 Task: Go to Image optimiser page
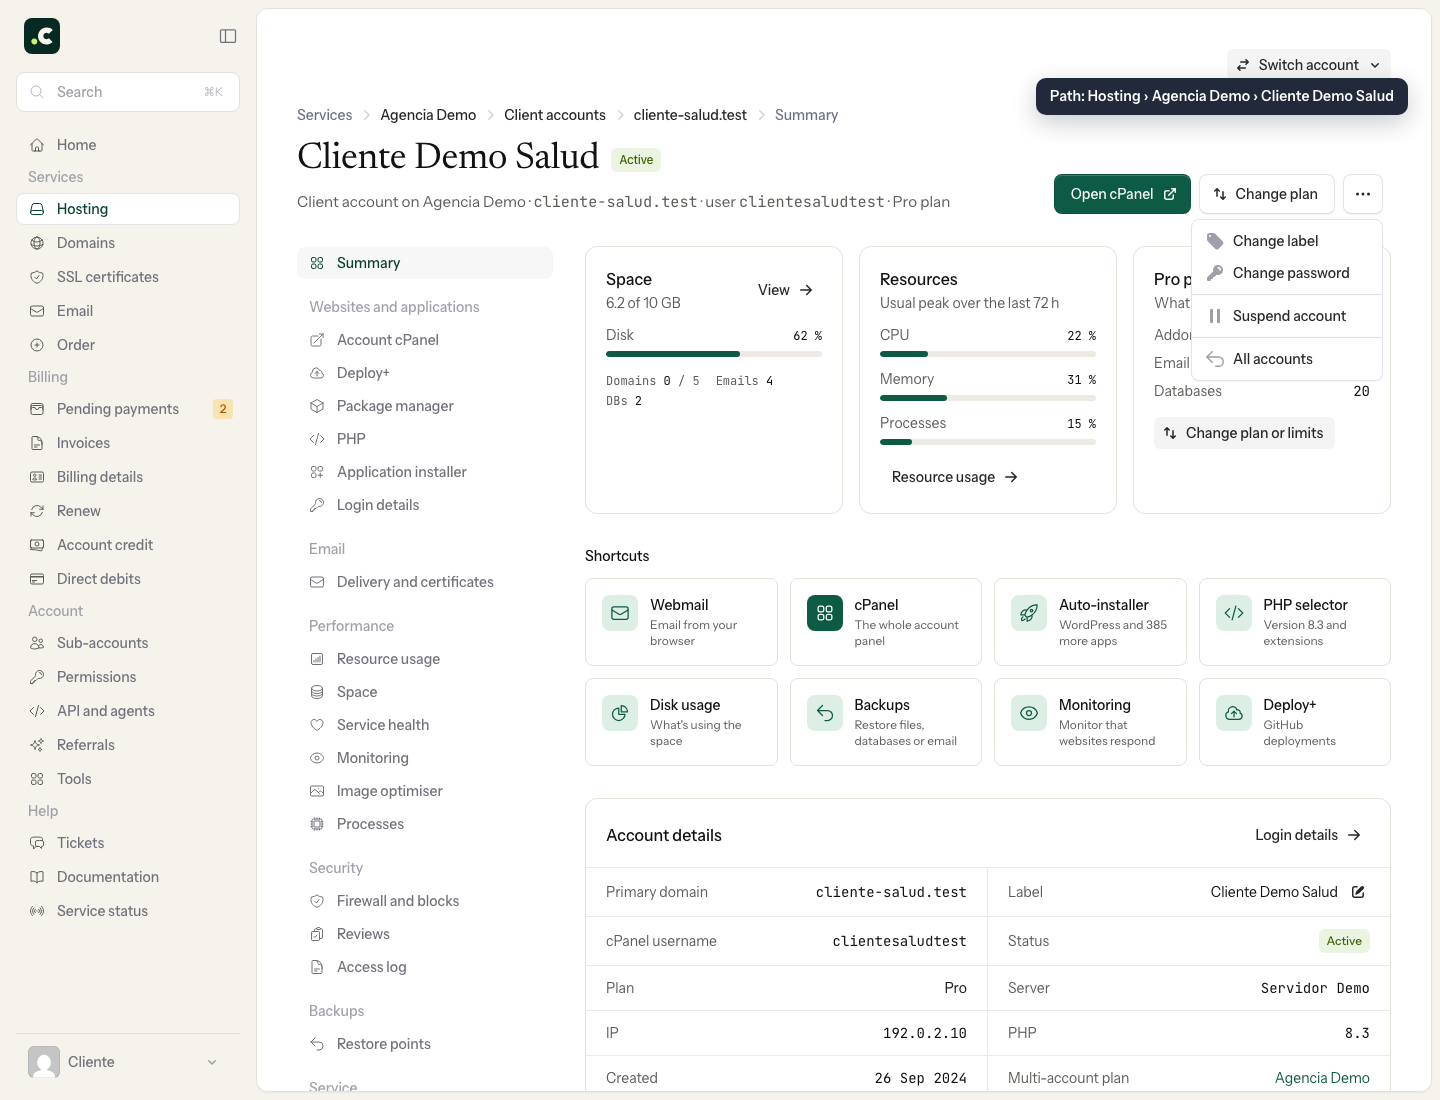tap(425, 791)
